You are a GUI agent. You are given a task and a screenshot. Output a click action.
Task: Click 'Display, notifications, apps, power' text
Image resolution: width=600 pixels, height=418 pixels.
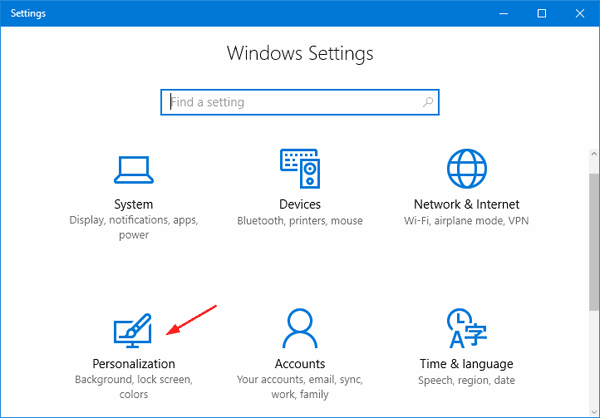pyautogui.click(x=134, y=227)
